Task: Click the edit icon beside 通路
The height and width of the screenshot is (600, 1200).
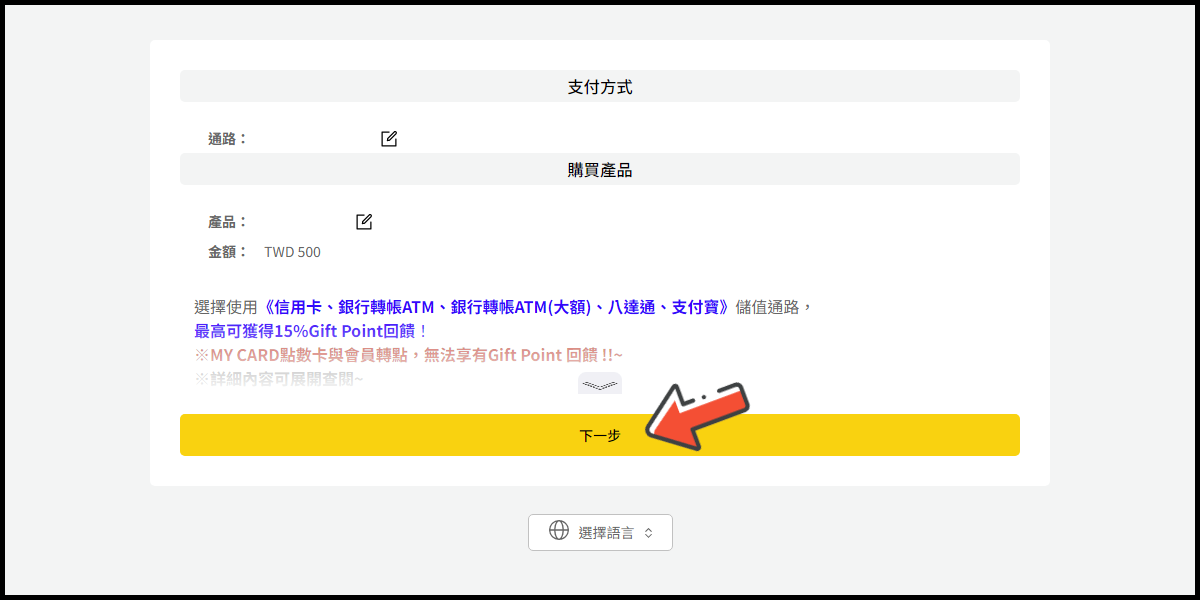Action: point(389,139)
